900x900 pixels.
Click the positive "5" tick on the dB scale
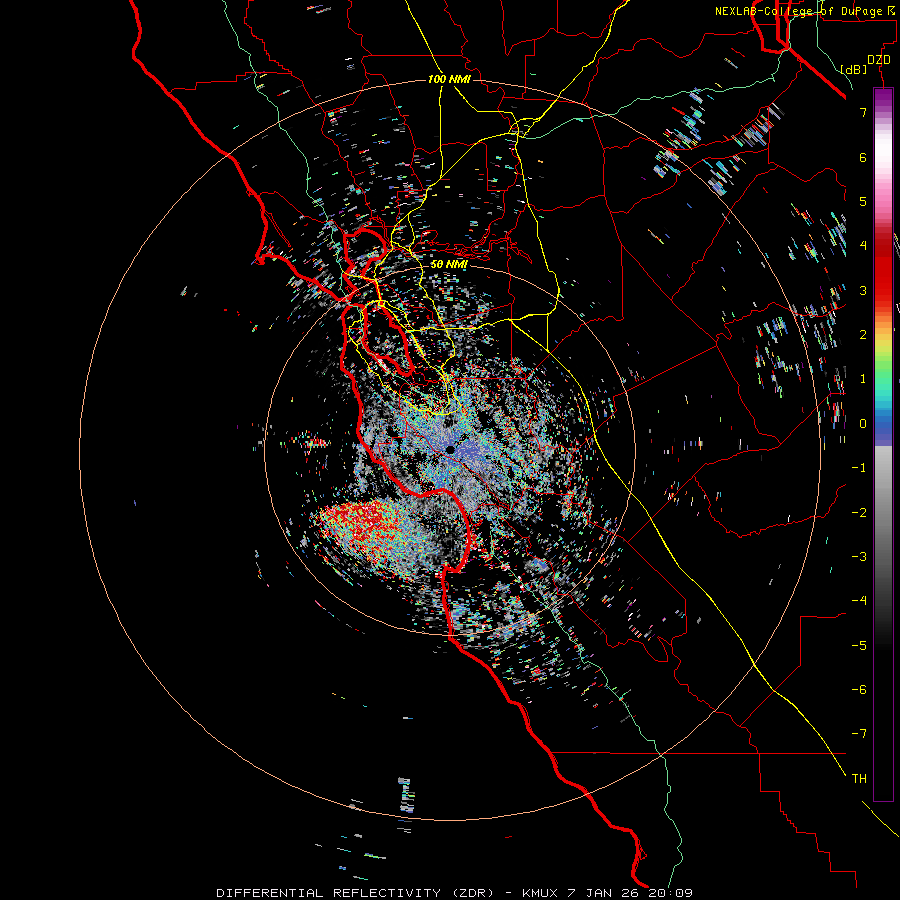[x=863, y=201]
